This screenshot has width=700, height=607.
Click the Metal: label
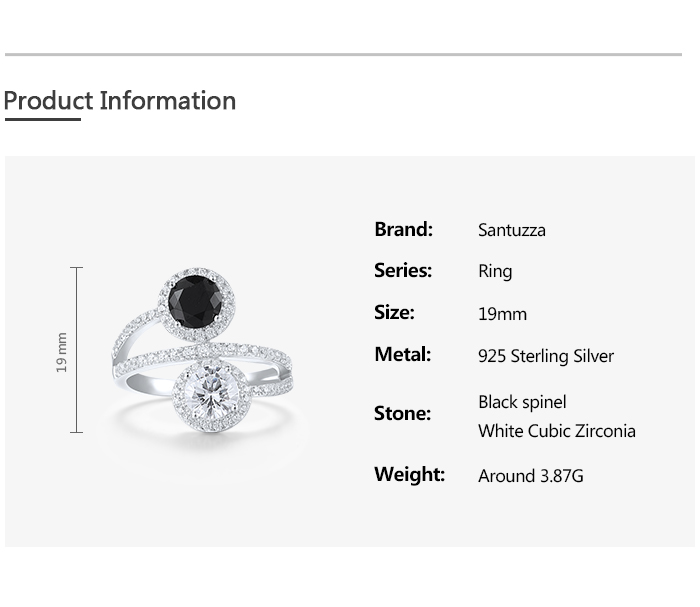click(403, 354)
